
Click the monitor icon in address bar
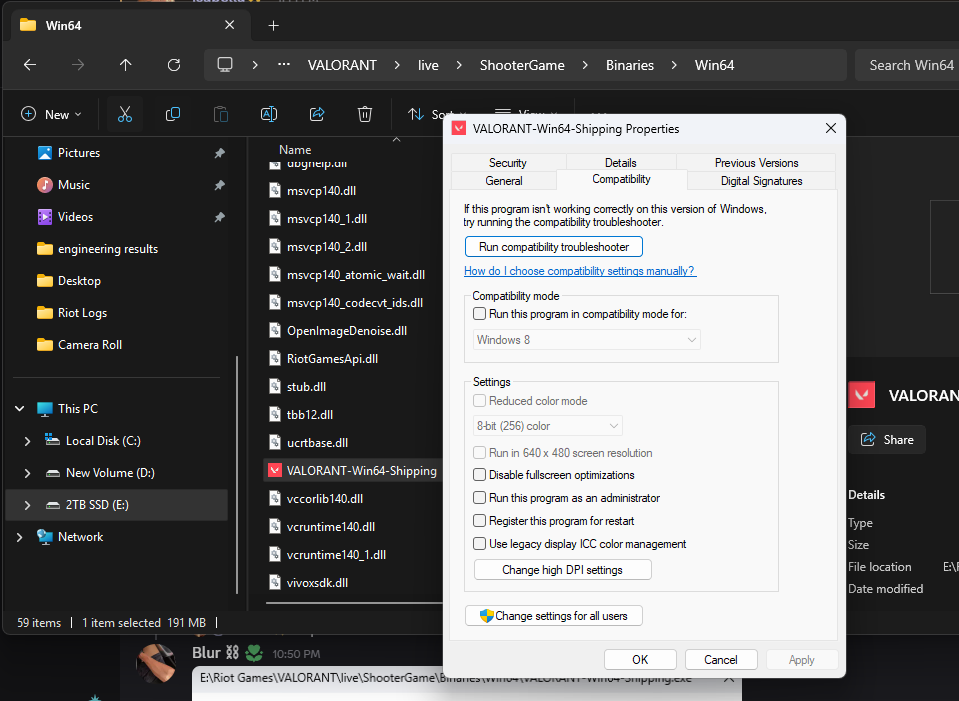(x=225, y=65)
